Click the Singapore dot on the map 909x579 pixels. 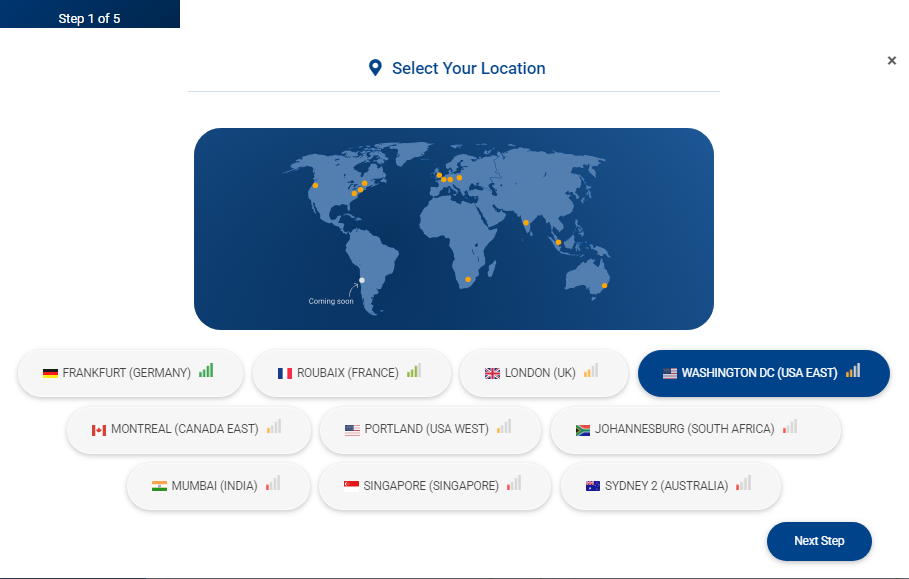click(558, 242)
